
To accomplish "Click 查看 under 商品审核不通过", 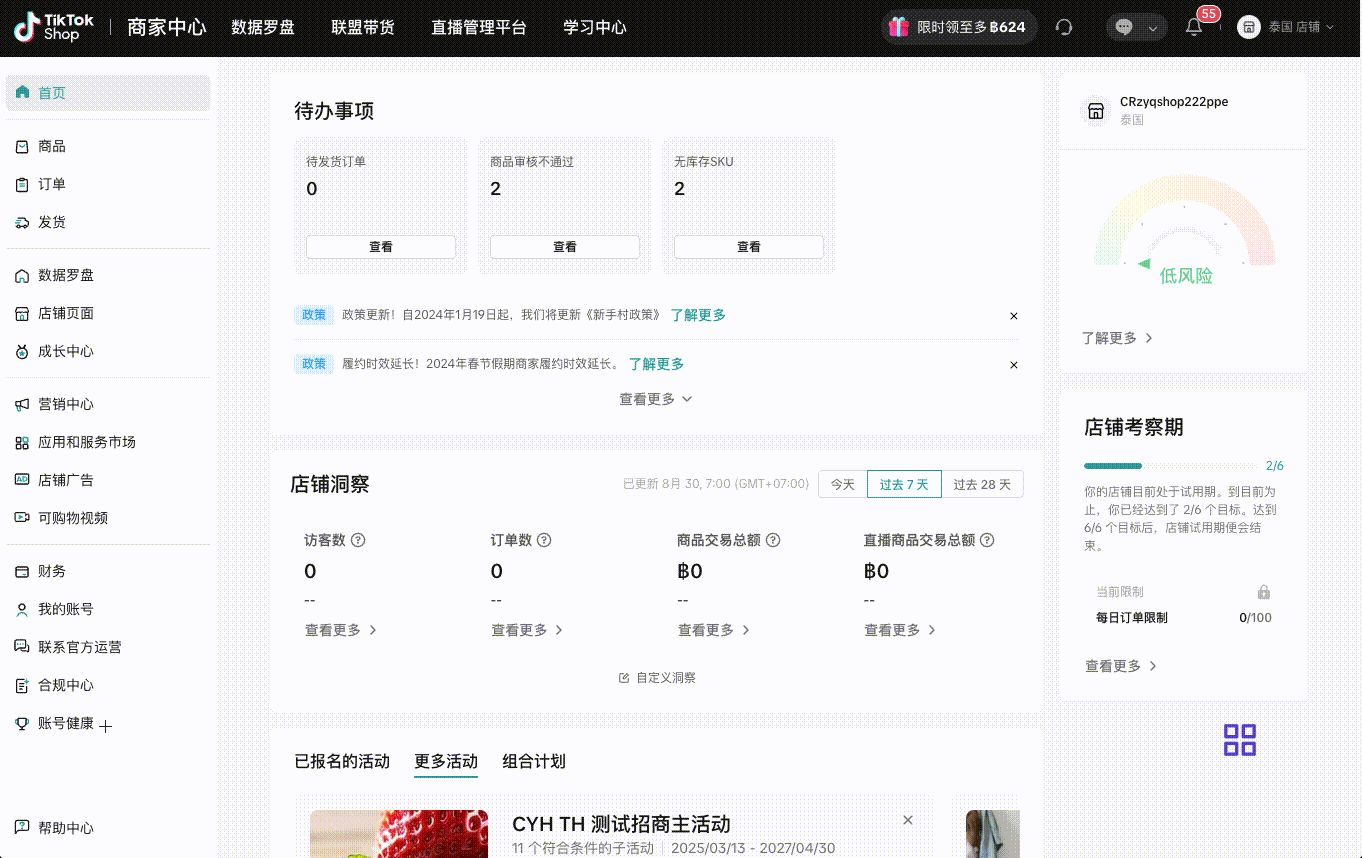I will (564, 247).
